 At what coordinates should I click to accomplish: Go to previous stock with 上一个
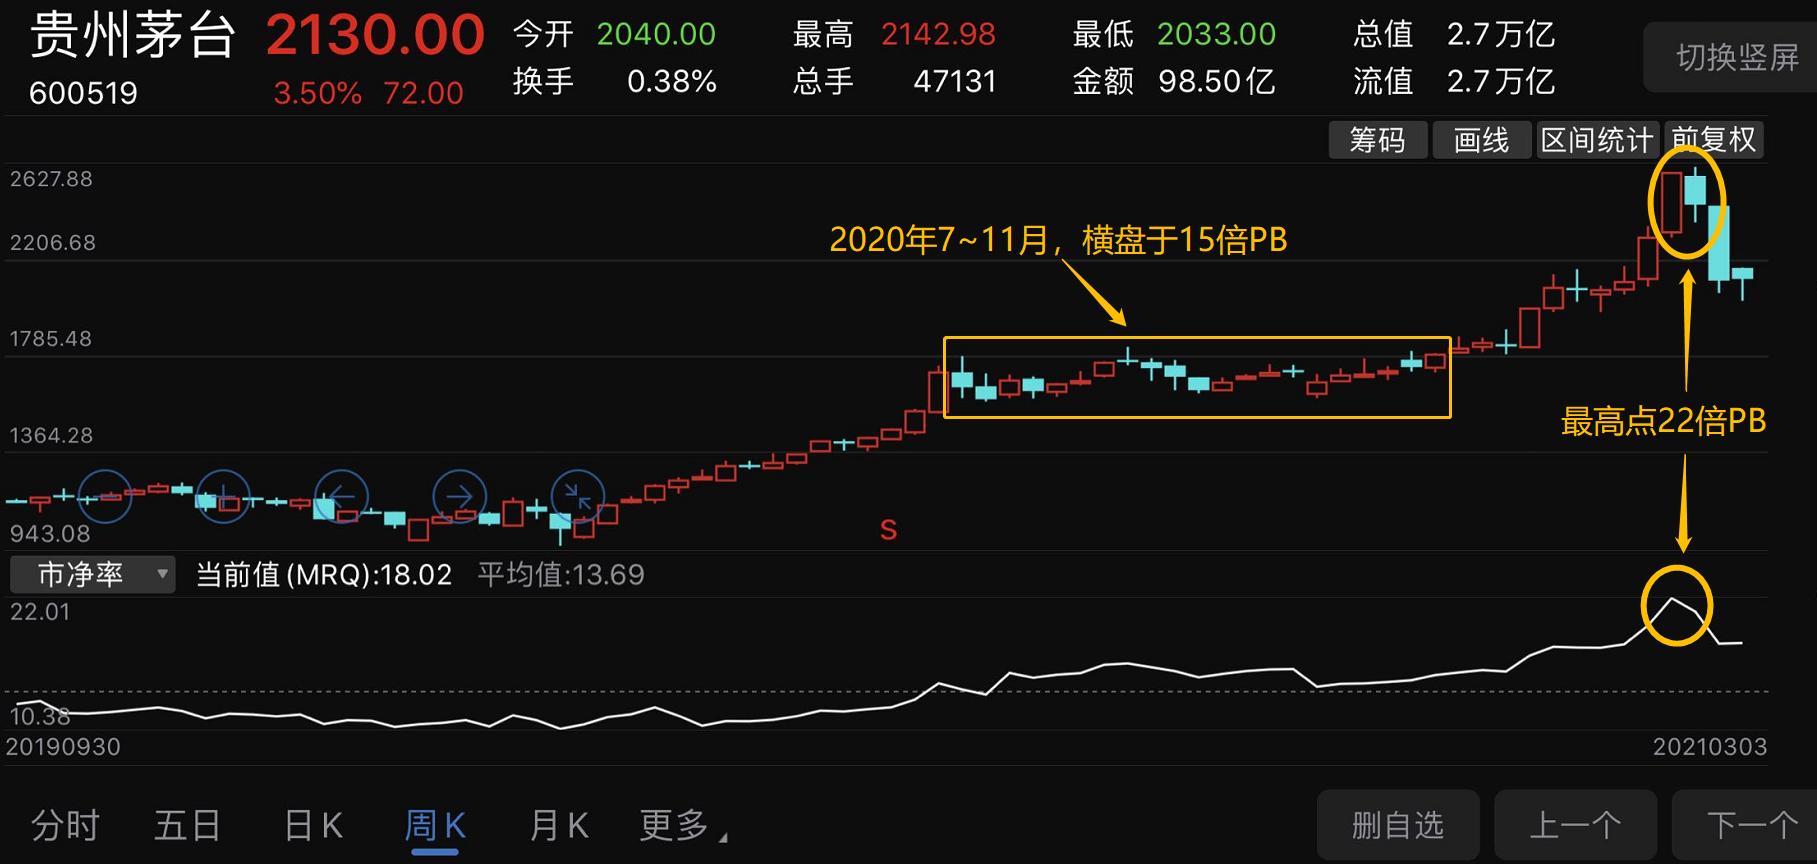1575,825
